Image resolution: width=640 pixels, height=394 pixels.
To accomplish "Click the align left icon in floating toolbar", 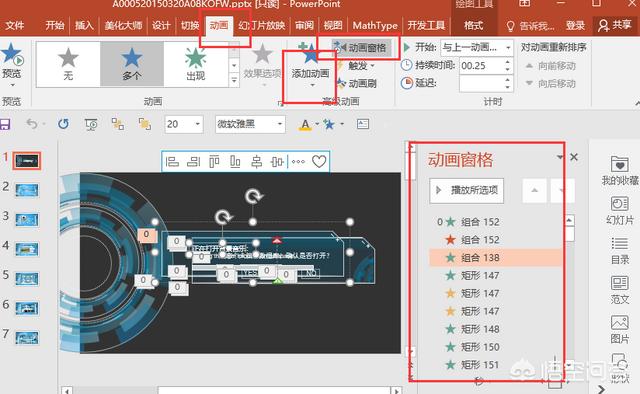I will pos(172,162).
